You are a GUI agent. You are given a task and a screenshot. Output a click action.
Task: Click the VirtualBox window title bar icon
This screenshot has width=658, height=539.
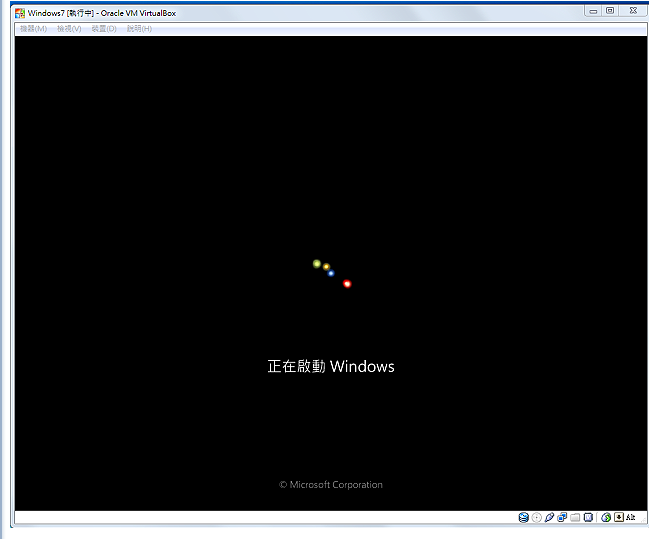tap(20, 13)
